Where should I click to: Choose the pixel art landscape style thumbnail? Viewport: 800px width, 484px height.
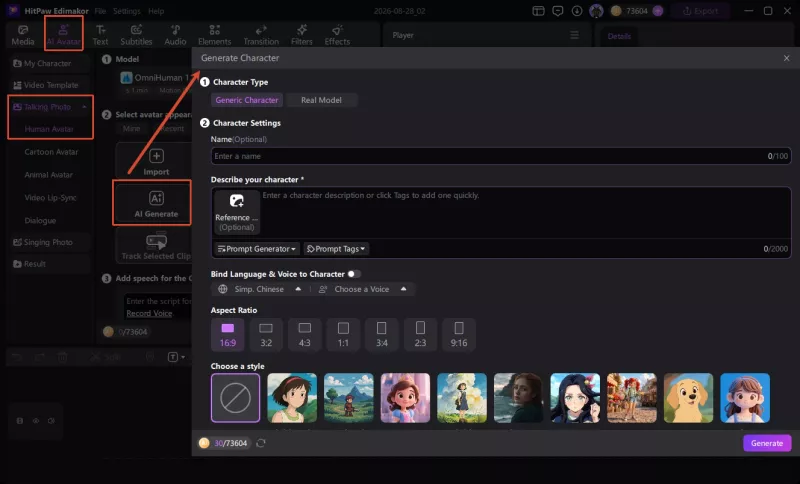[348, 398]
